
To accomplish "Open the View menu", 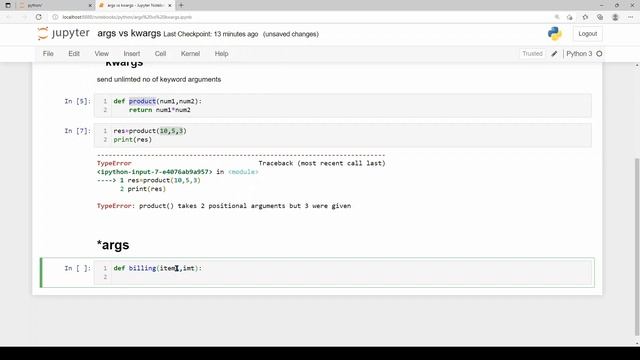I will (102, 54).
